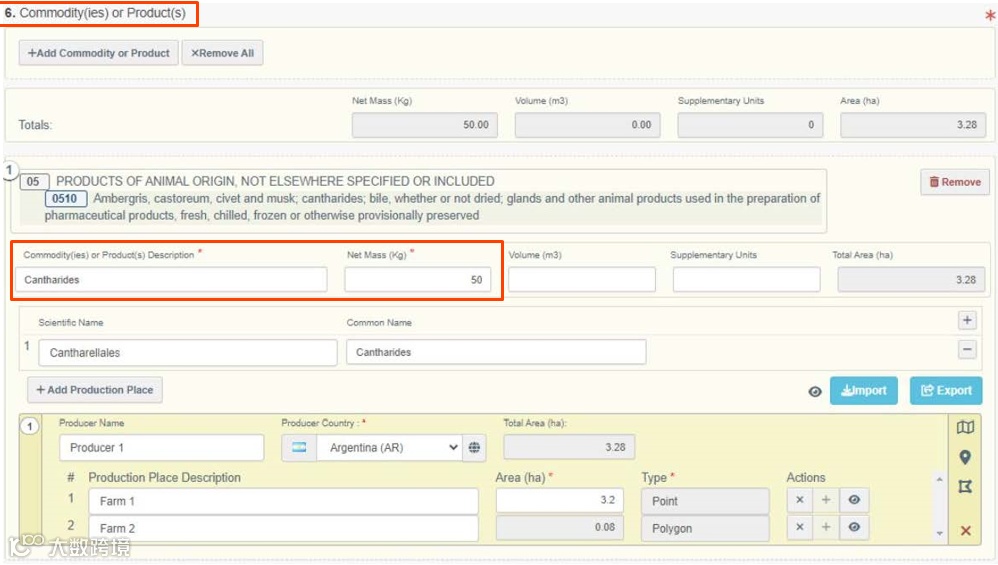This screenshot has width=998, height=565.
Task: Edit Net Mass field showing 50
Action: (x=418, y=280)
